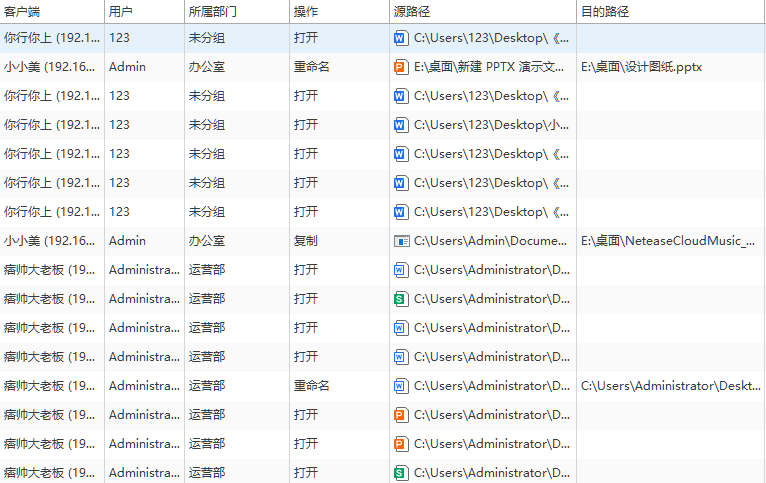Image resolution: width=766 pixels, height=483 pixels.
Task: Select 重命名 in the 运营部 row
Action: pyautogui.click(x=311, y=386)
